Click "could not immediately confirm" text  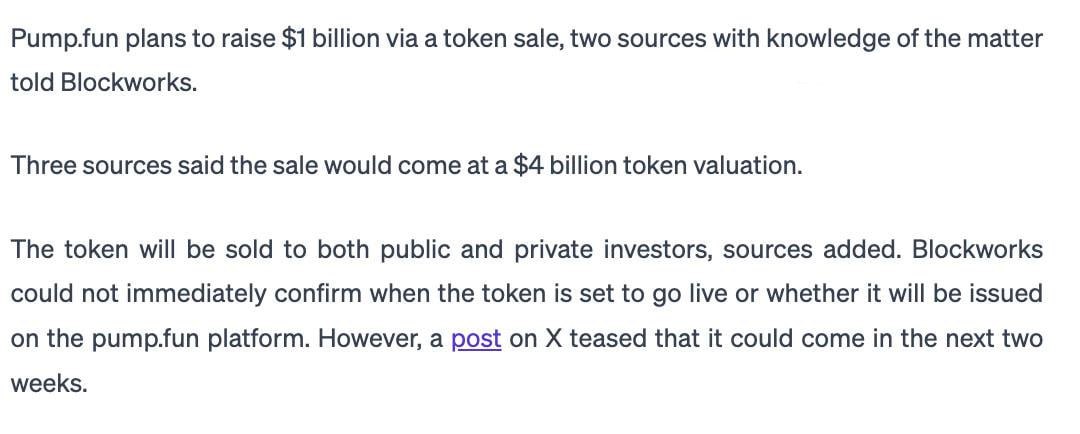(186, 294)
